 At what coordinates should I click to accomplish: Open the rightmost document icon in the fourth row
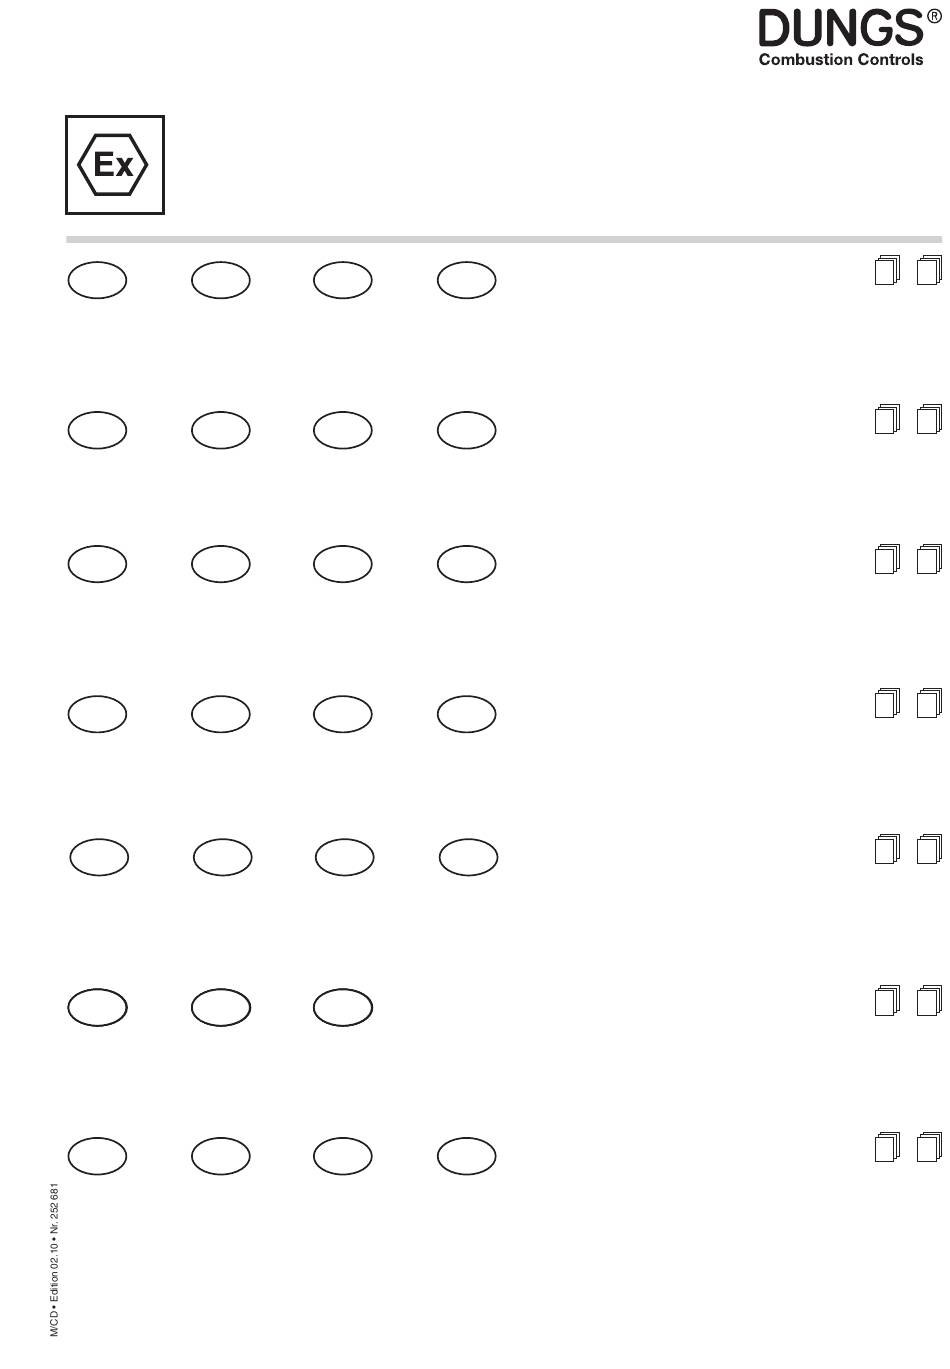click(929, 703)
